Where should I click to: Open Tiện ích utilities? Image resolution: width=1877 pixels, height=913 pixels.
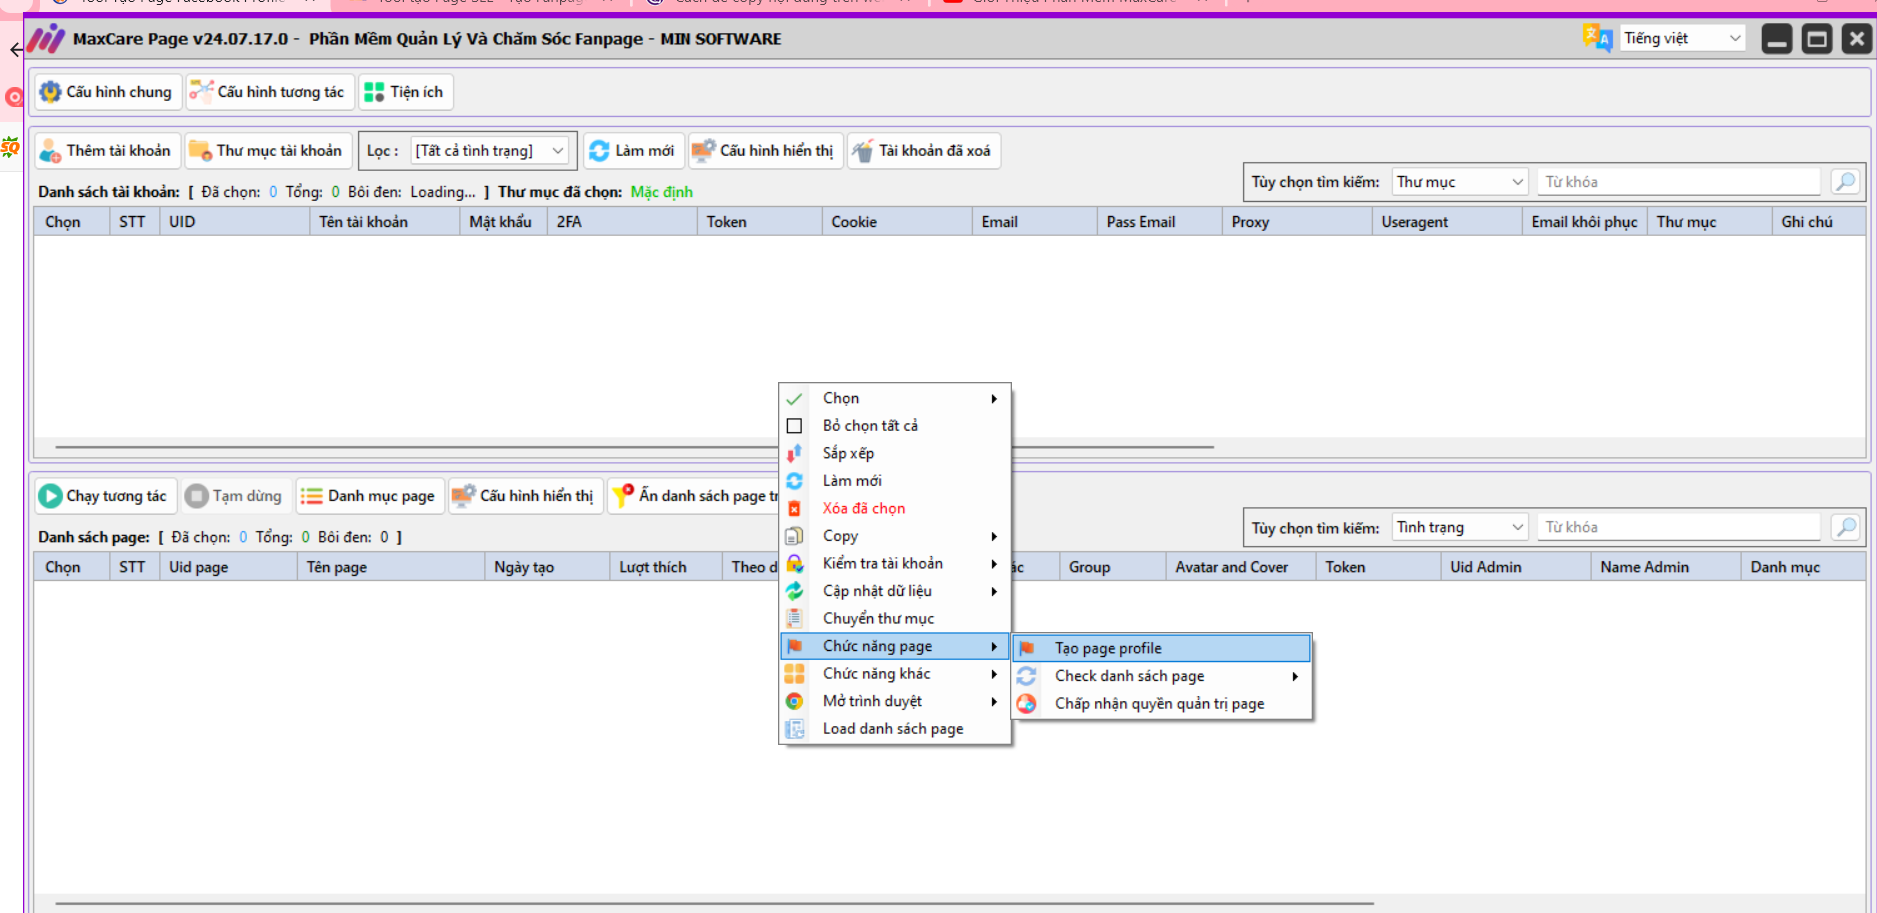coord(405,92)
